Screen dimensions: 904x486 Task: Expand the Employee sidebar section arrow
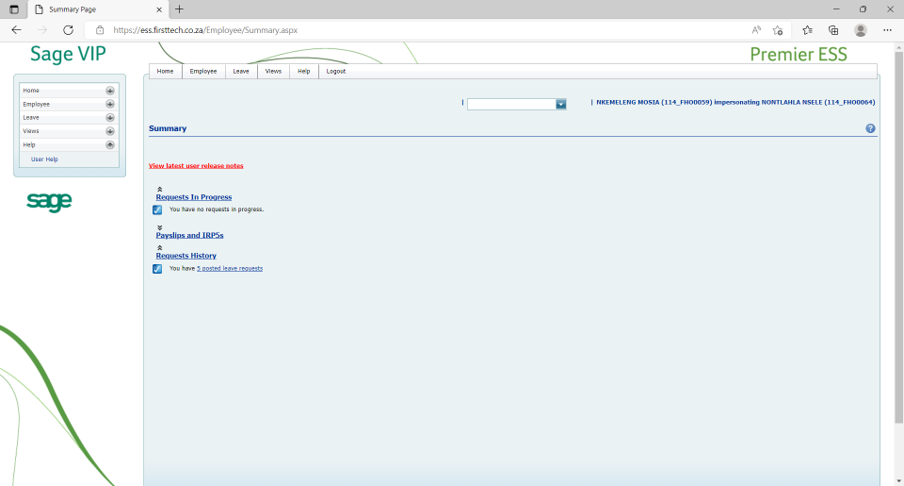[110, 104]
